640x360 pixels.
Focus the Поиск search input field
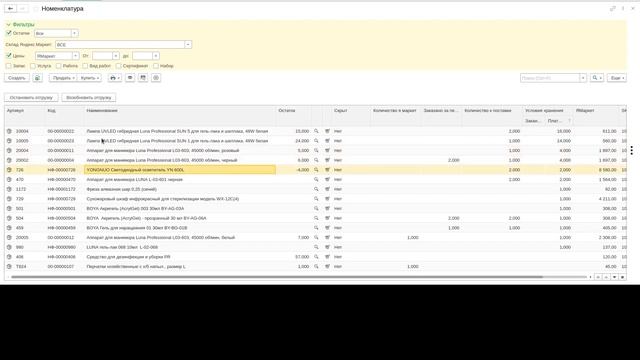coord(550,78)
